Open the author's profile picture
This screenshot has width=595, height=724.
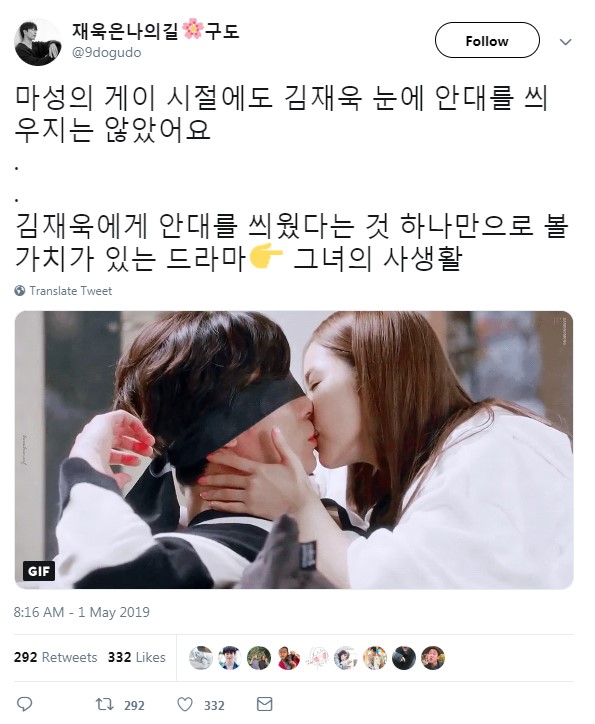pos(38,42)
